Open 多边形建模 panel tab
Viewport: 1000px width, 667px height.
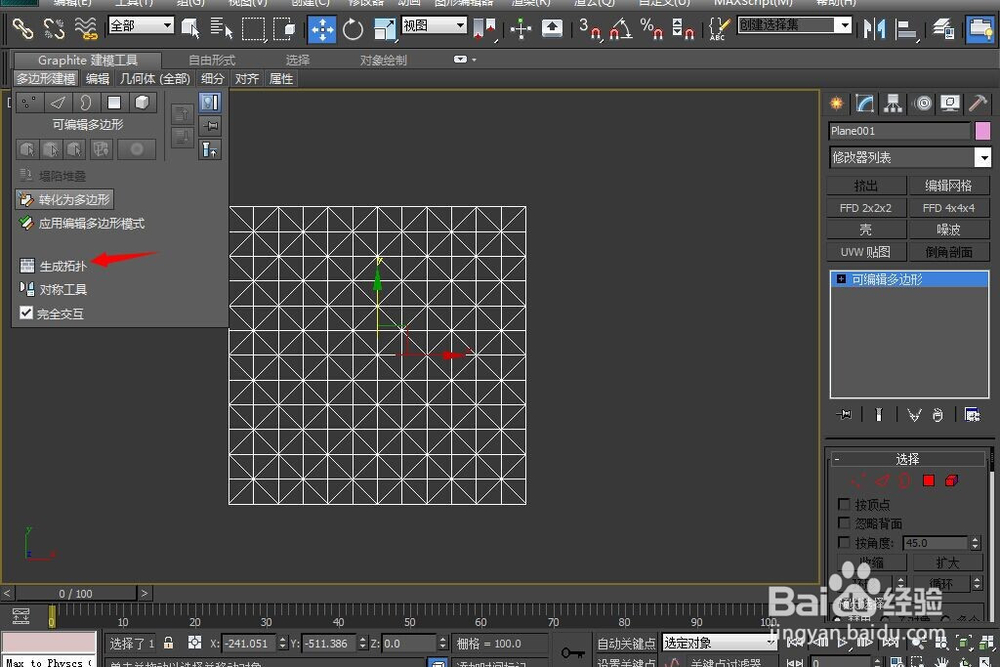[46, 78]
